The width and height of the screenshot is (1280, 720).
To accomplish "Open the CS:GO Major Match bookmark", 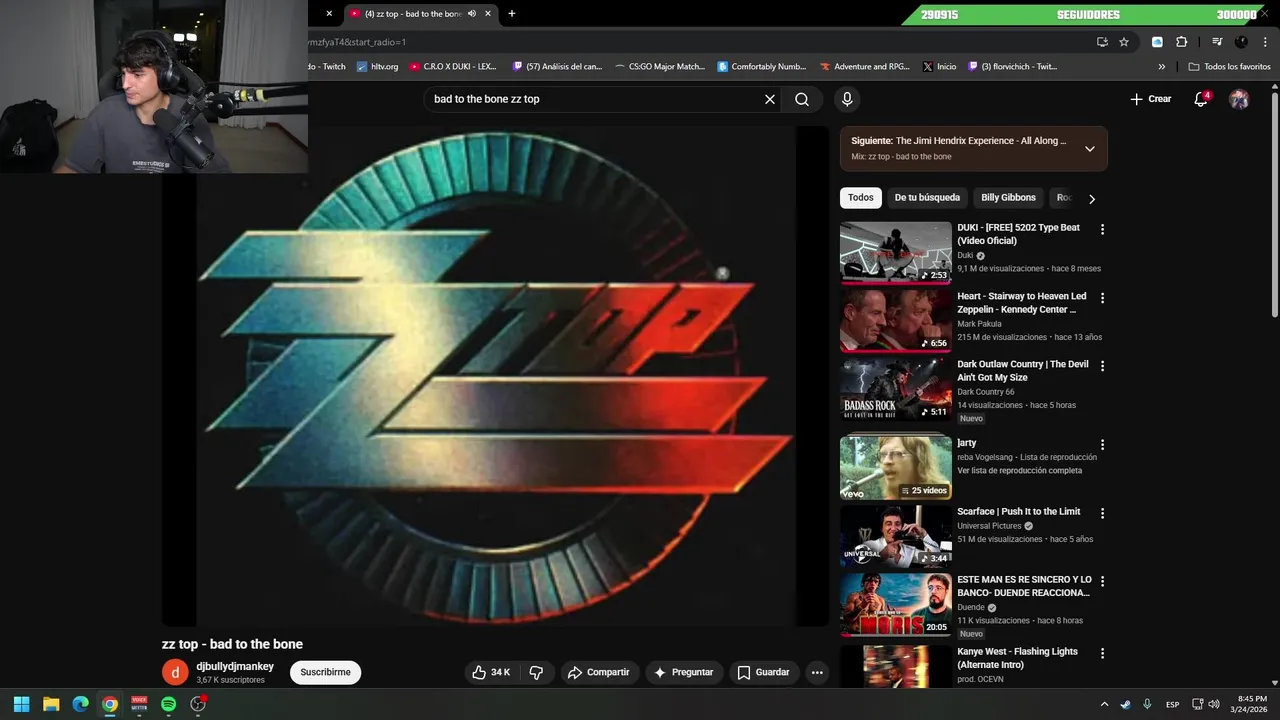I will (660, 67).
